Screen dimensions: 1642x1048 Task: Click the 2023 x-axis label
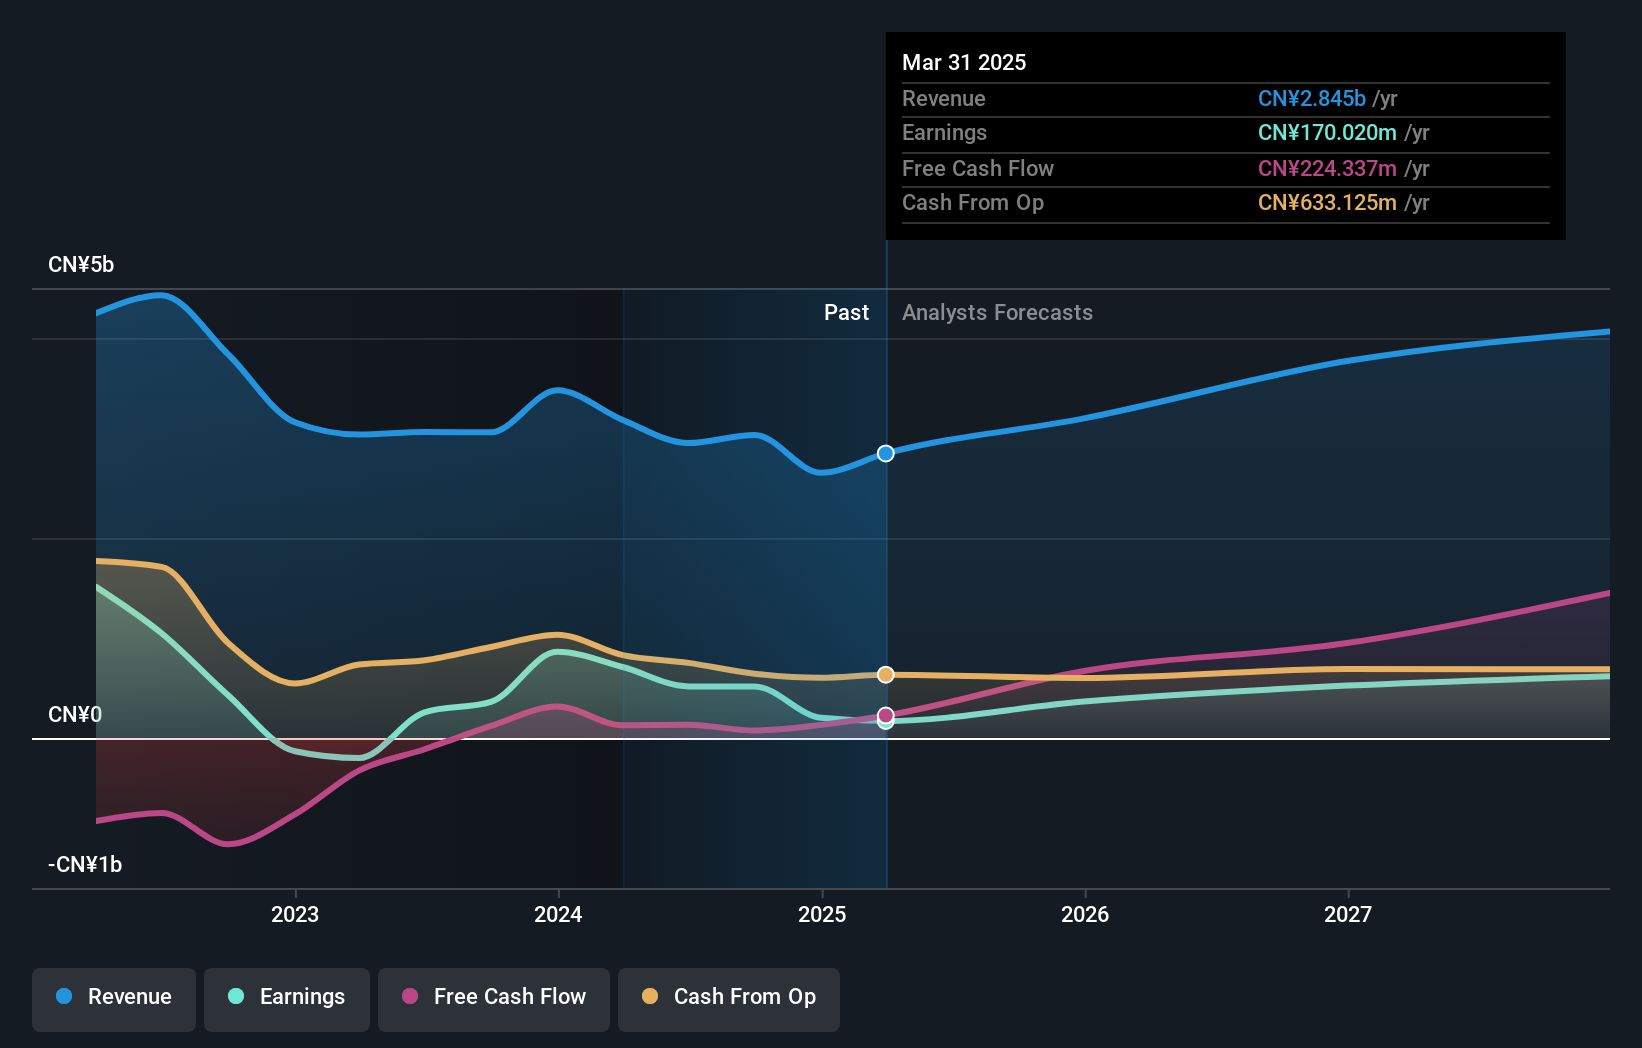click(295, 914)
